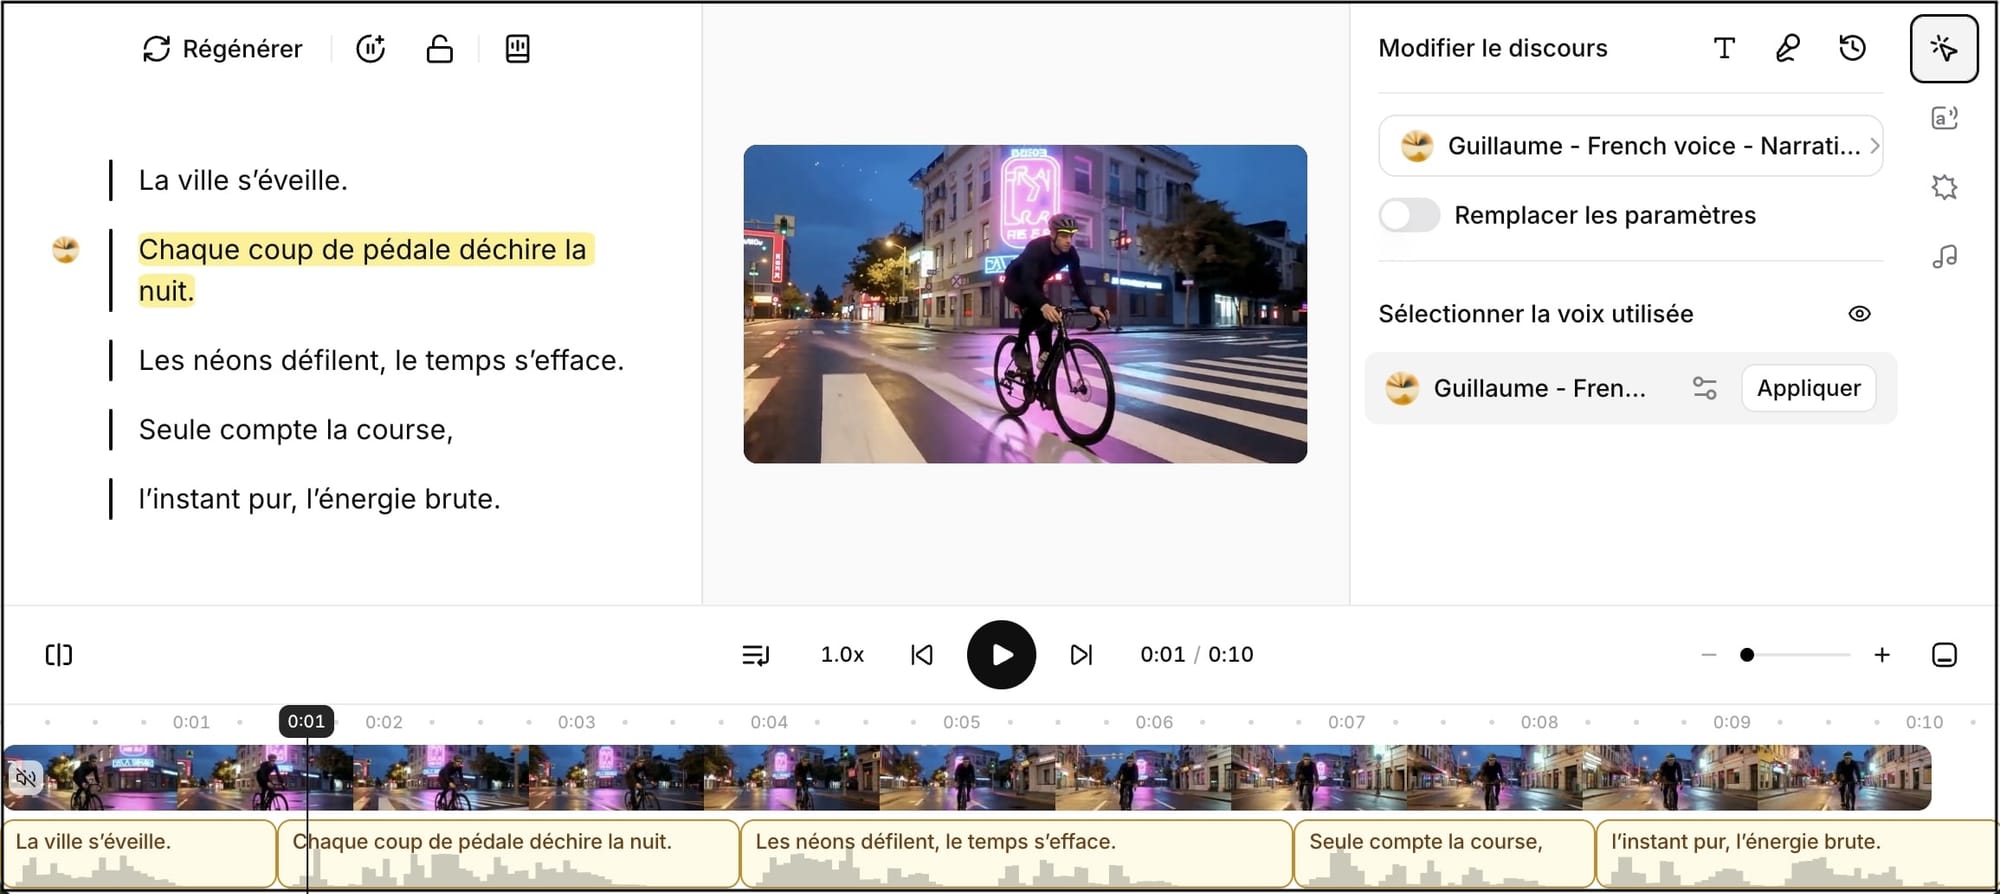Enable the Remplacer les paramètres toggle
2000x894 pixels.
[1409, 215]
